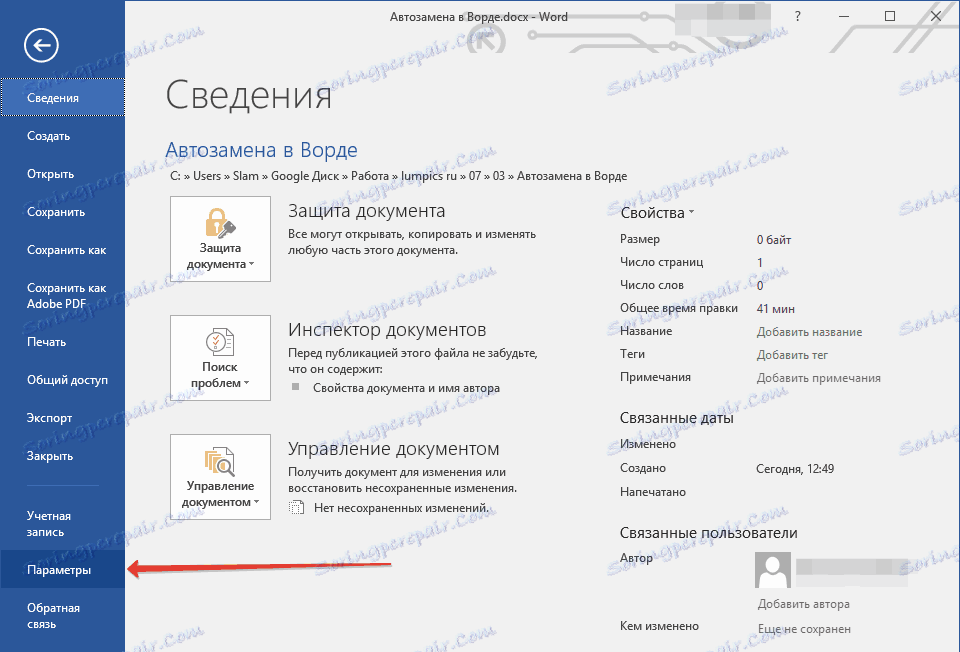Click the Добавить название field
Viewport: 960px width, 652px height.
[809, 332]
